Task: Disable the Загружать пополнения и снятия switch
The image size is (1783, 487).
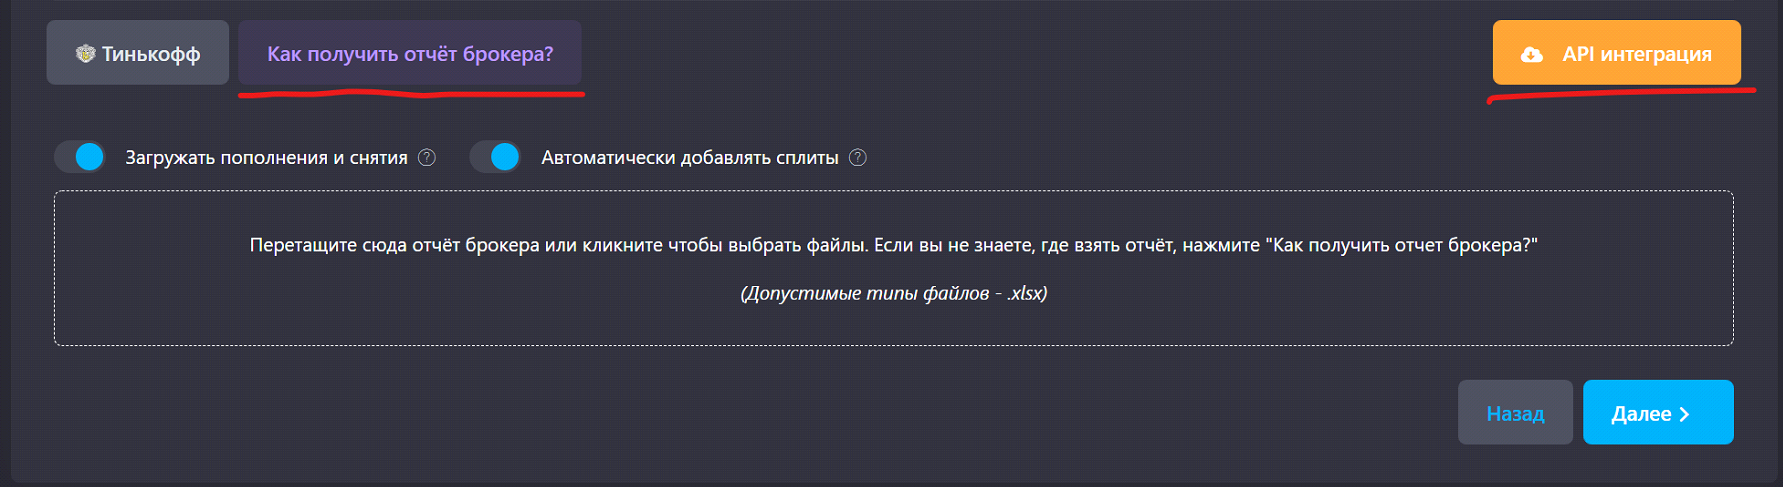Action: coord(80,157)
